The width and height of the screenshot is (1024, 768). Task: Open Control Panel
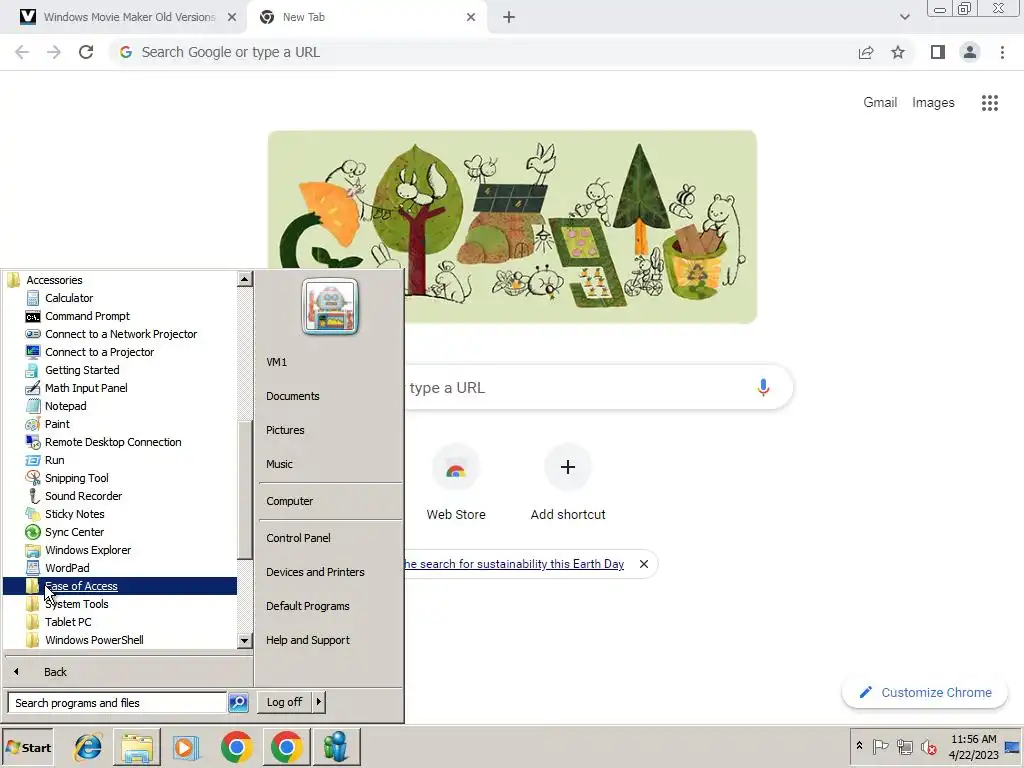coord(298,537)
